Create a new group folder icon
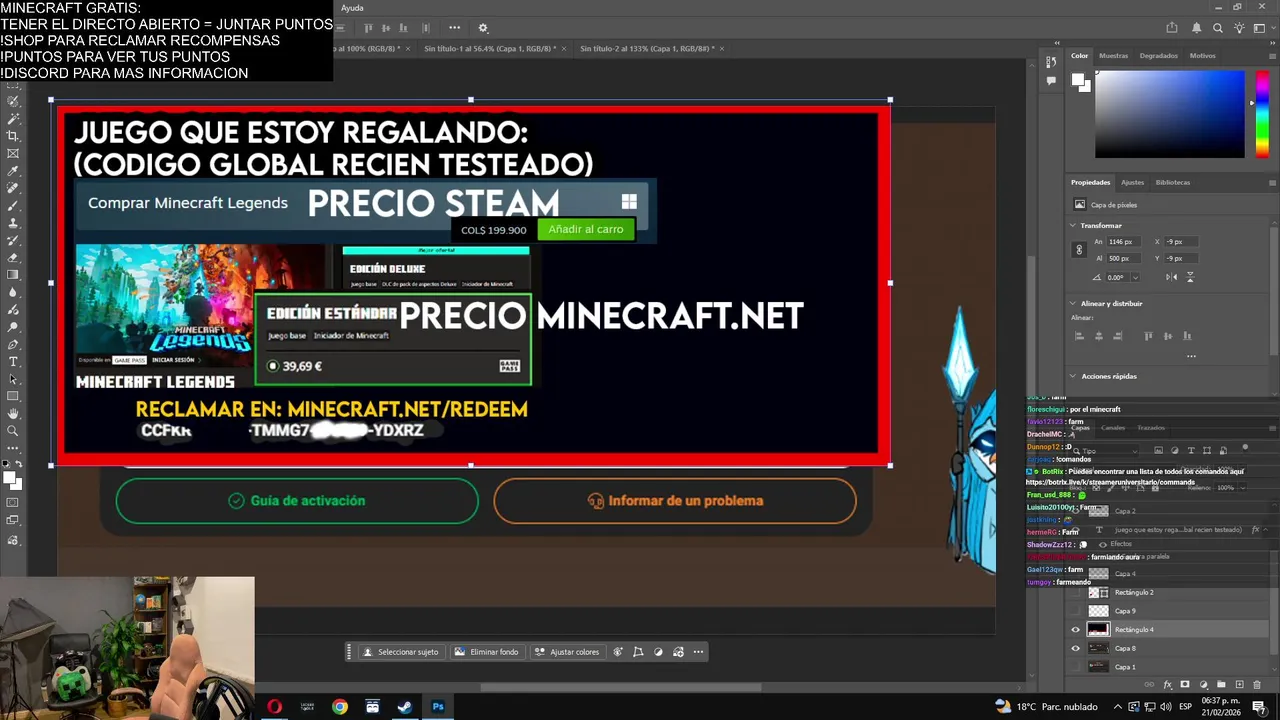Image resolution: width=1280 pixels, height=720 pixels. pyautogui.click(x=1221, y=685)
